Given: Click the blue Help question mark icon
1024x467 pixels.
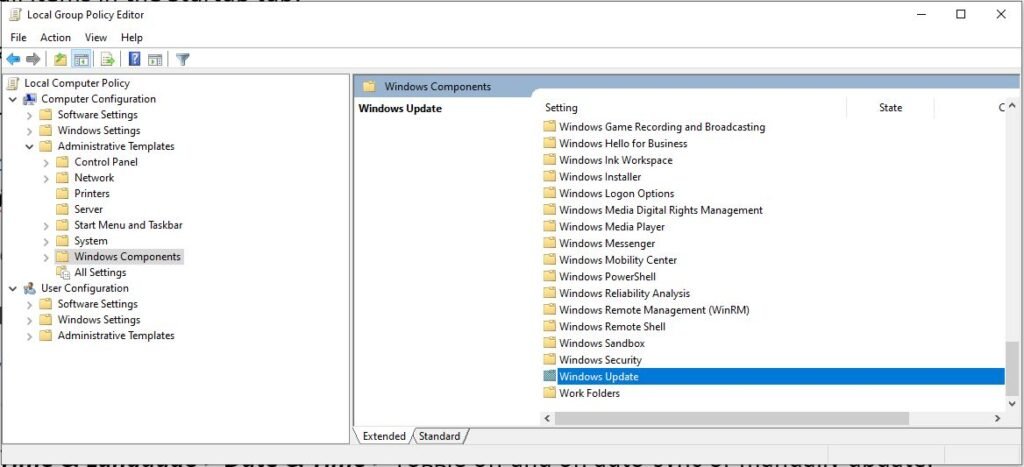Looking at the screenshot, I should 134,59.
